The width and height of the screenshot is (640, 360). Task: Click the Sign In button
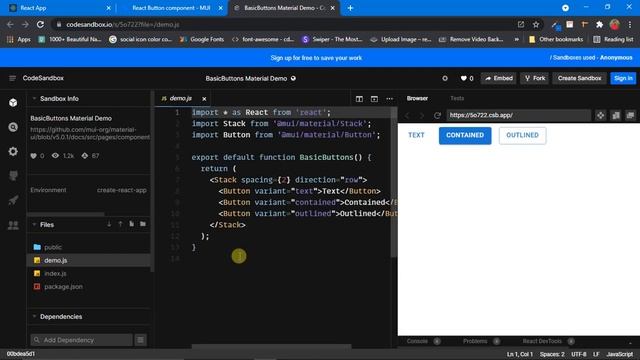pyautogui.click(x=623, y=78)
